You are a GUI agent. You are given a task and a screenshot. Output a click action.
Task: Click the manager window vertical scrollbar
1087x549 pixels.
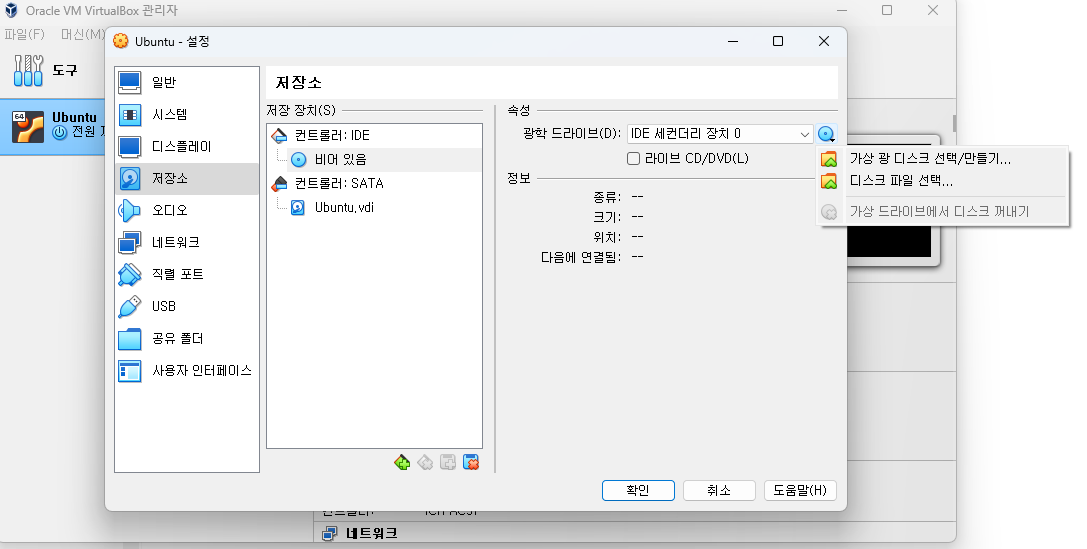click(x=954, y=123)
